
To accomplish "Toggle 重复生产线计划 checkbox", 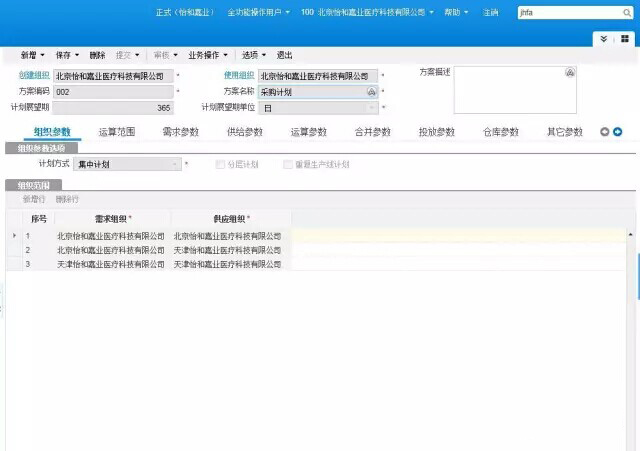I will coord(288,164).
